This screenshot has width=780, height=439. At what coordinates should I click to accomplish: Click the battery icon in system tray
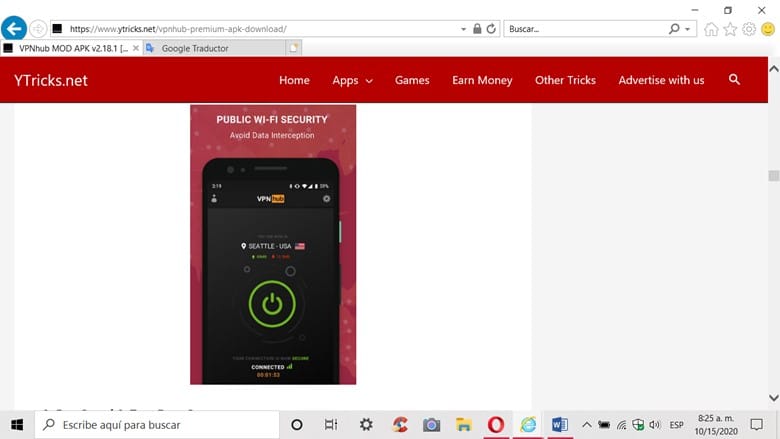click(x=604, y=425)
